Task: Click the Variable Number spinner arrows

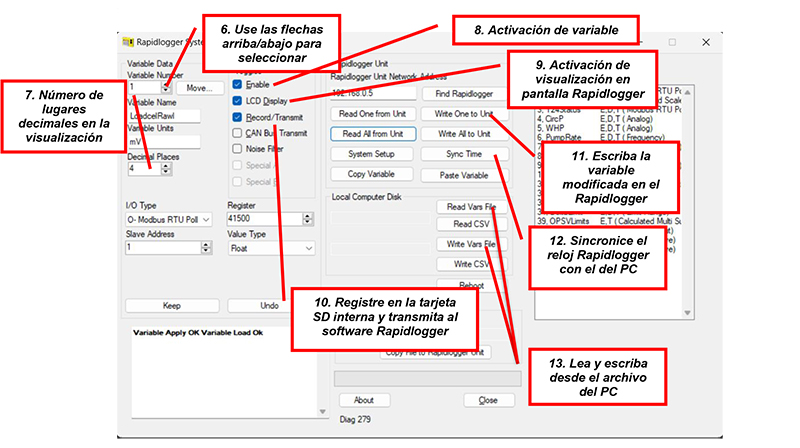Action: pyautogui.click(x=166, y=87)
